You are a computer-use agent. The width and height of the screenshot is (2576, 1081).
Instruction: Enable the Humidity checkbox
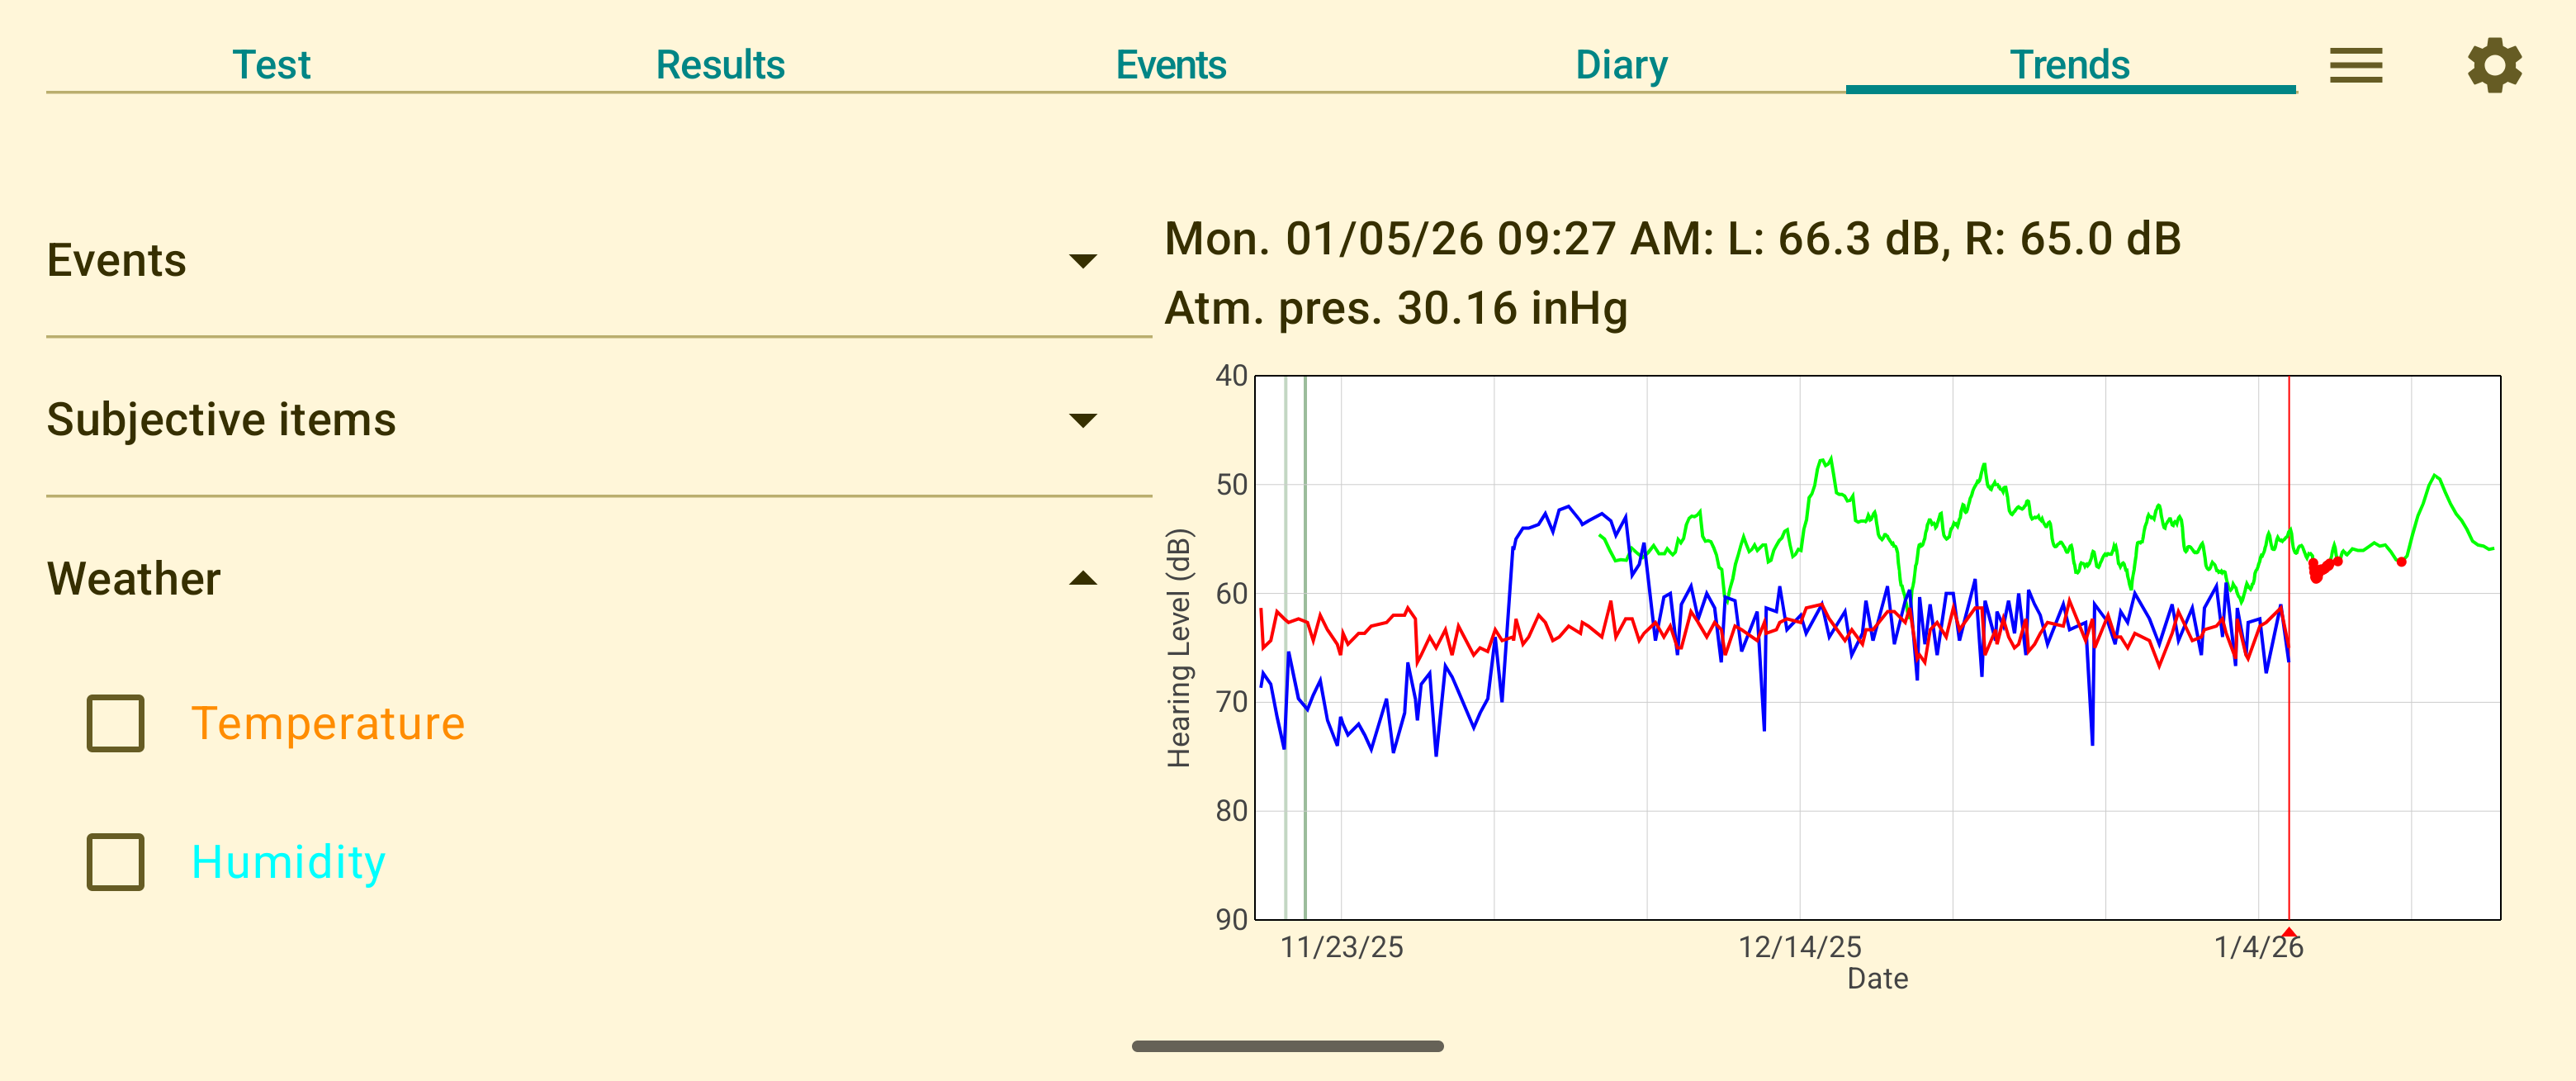pos(114,861)
